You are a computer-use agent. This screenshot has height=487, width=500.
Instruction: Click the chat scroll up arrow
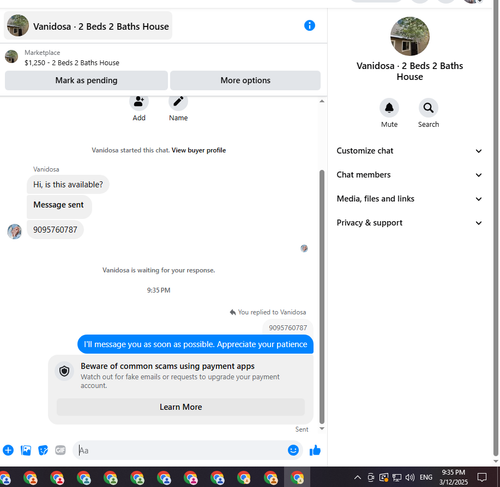[322, 101]
